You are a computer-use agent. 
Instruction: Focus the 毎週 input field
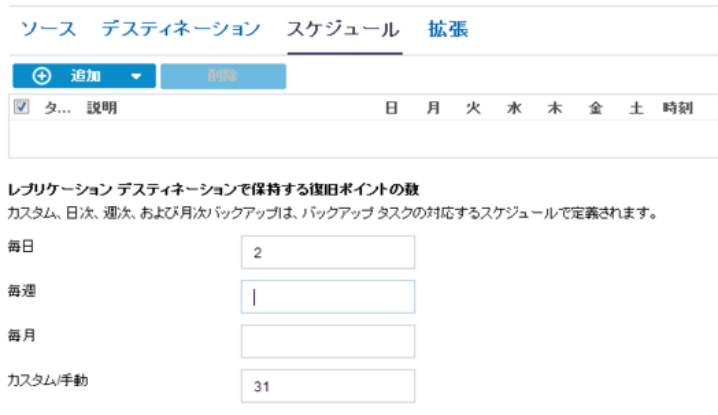[328, 297]
